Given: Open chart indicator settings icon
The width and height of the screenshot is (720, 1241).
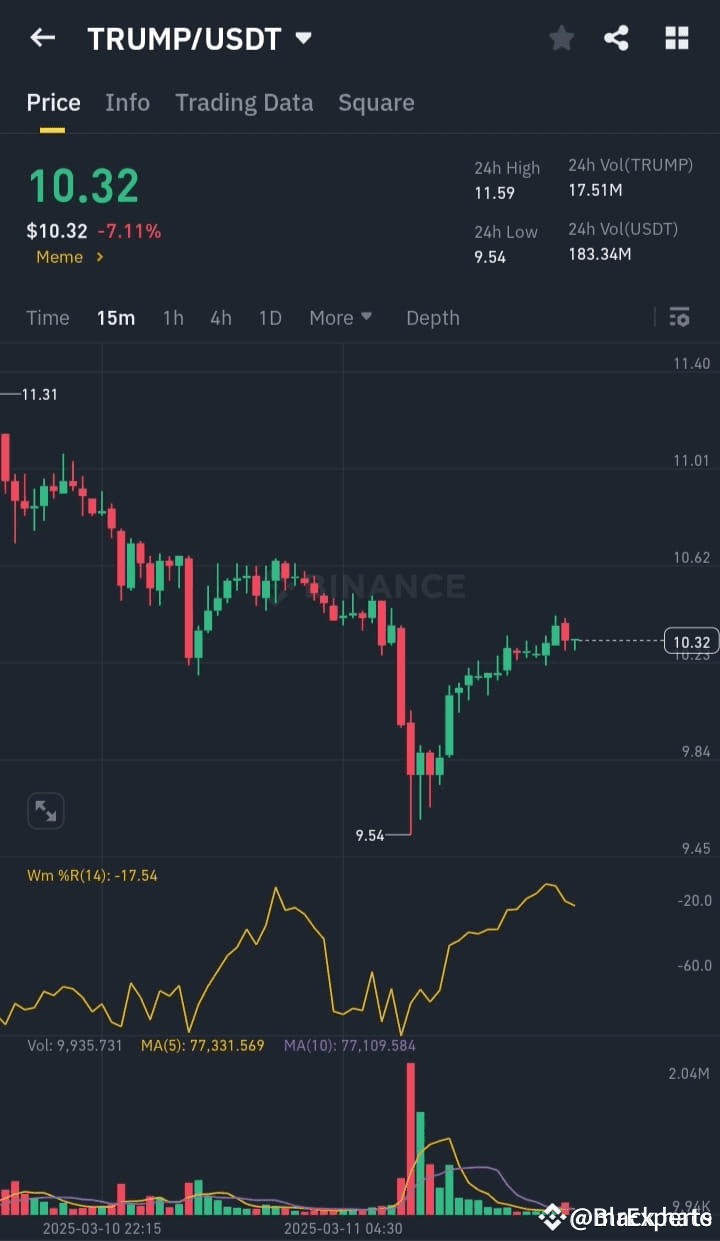Looking at the screenshot, I should [679, 318].
